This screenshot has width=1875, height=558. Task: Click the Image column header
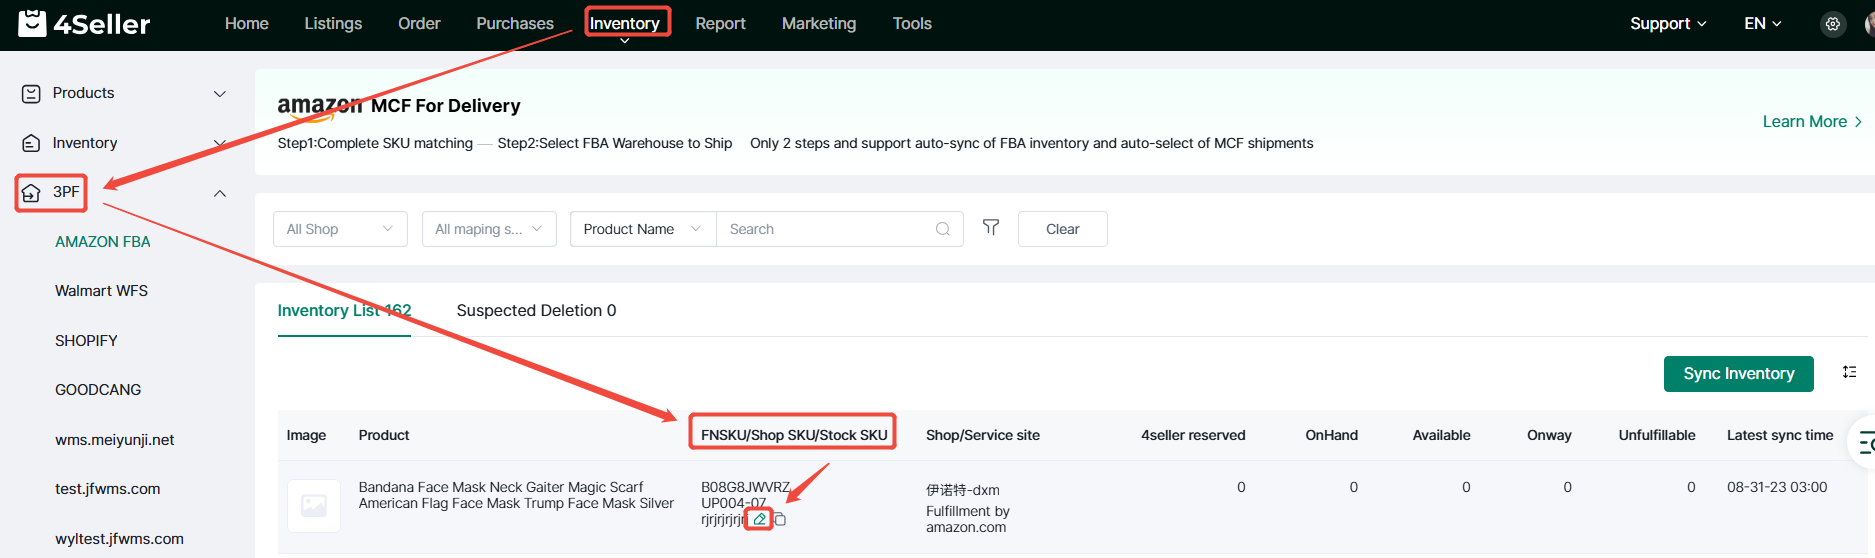click(x=306, y=435)
